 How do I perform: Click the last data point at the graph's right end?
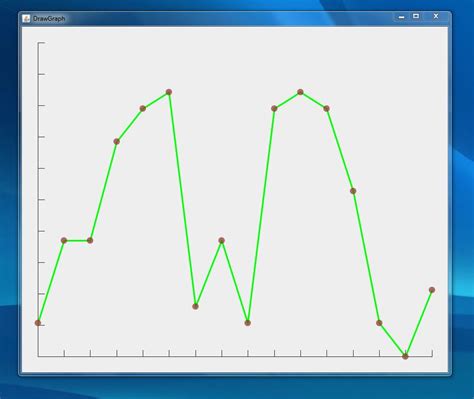[x=432, y=290]
